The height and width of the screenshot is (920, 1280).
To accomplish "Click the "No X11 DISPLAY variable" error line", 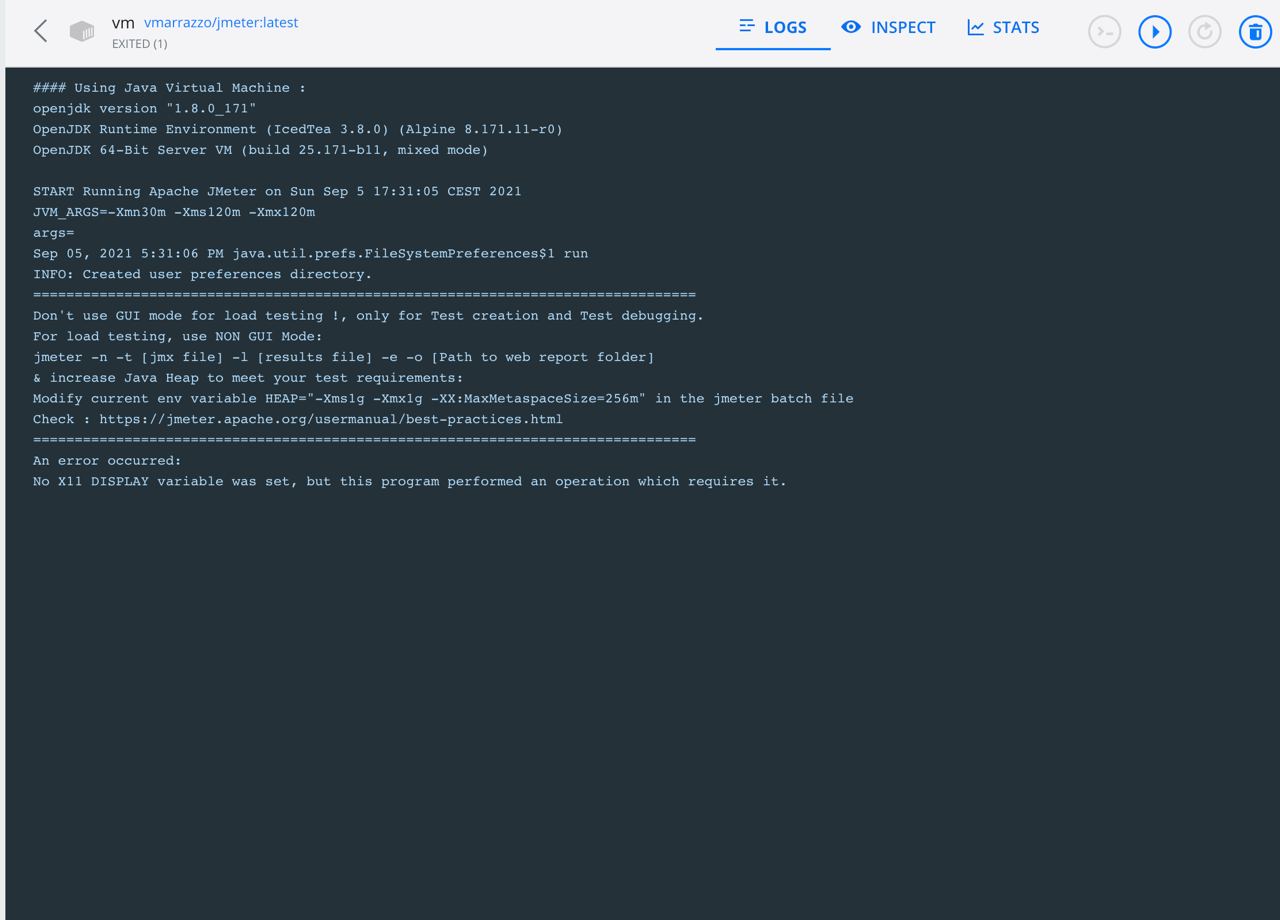I will click(410, 482).
